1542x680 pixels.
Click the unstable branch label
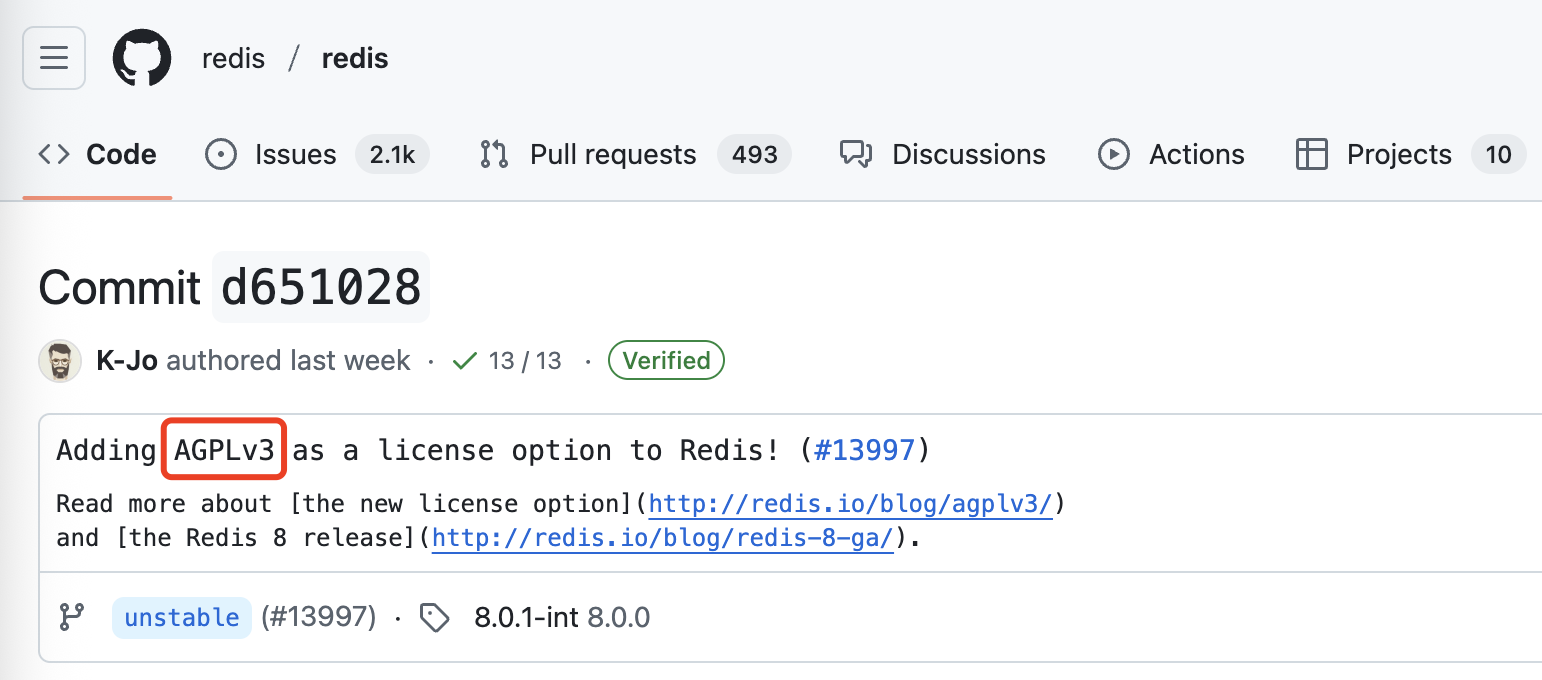pos(181,618)
